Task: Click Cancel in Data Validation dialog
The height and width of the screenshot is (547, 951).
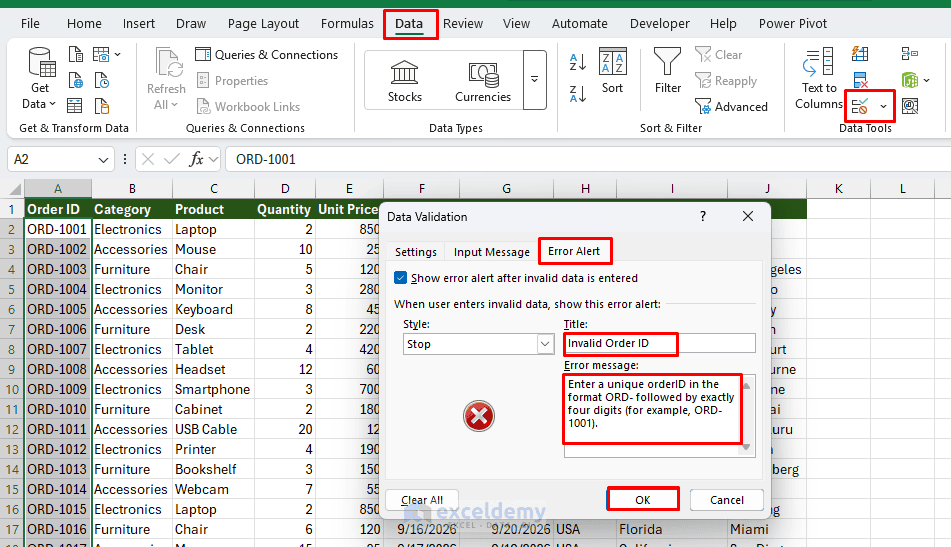Action: [x=727, y=500]
